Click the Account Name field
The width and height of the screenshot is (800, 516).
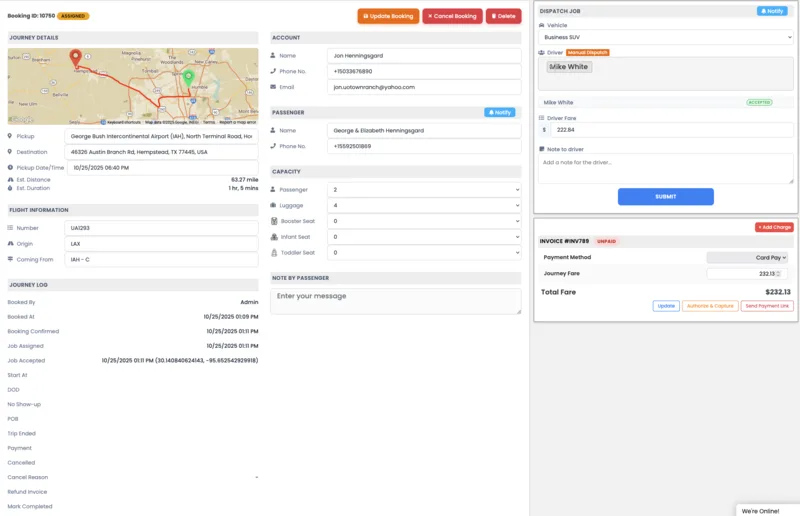424,56
